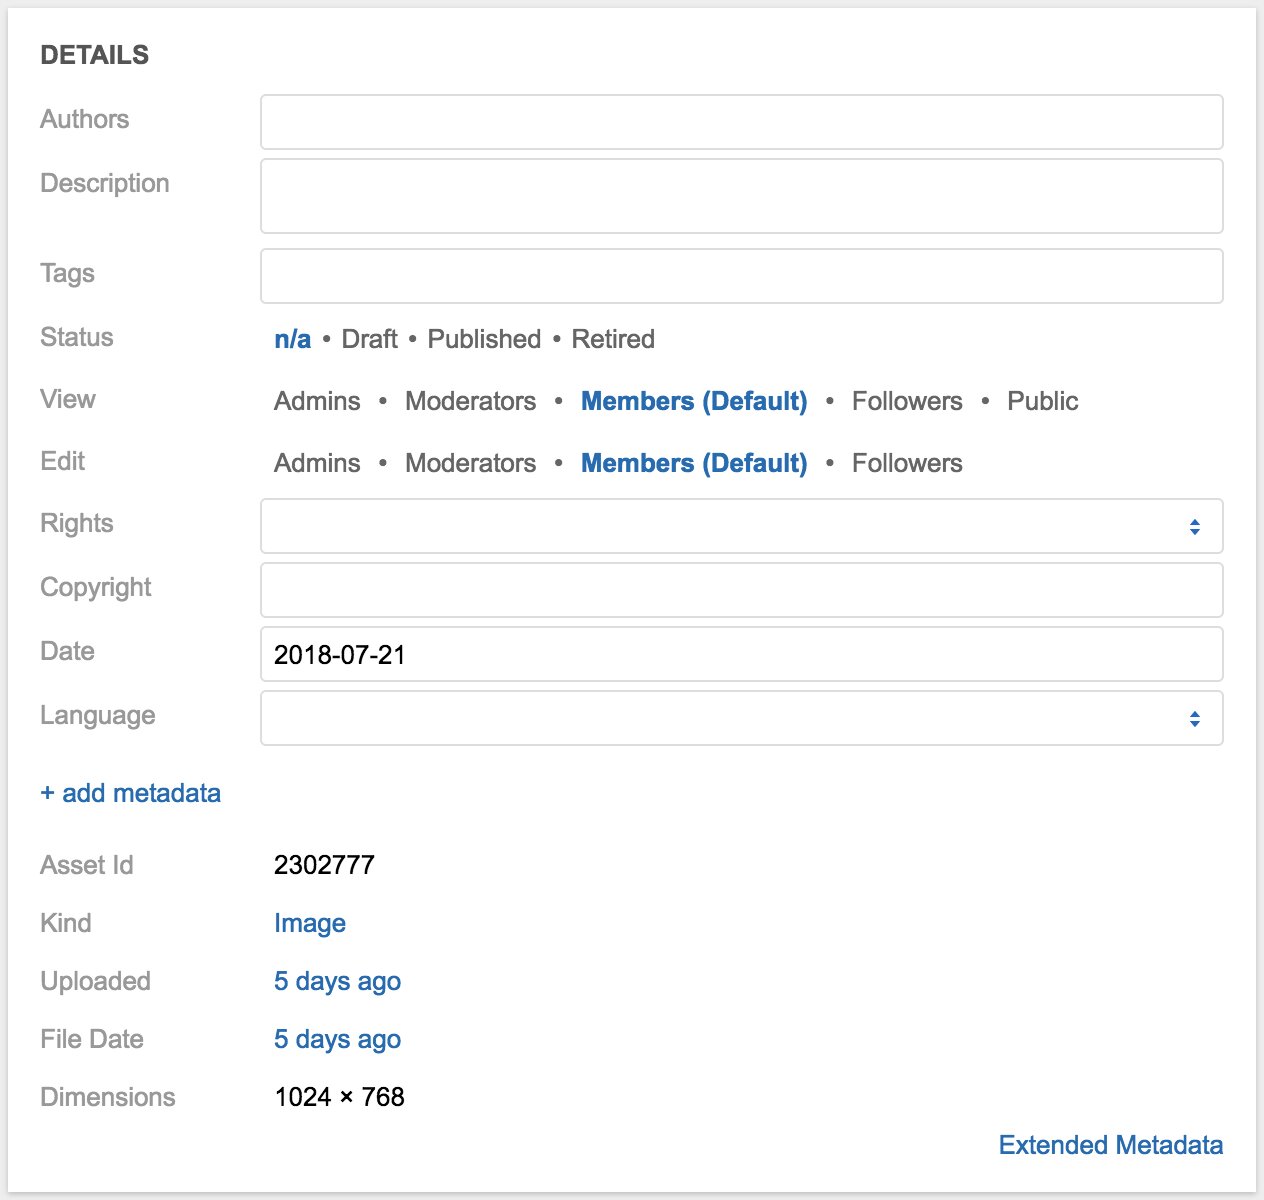
Task: Click the Dimensions value 1024 × 768
Action: point(339,1097)
